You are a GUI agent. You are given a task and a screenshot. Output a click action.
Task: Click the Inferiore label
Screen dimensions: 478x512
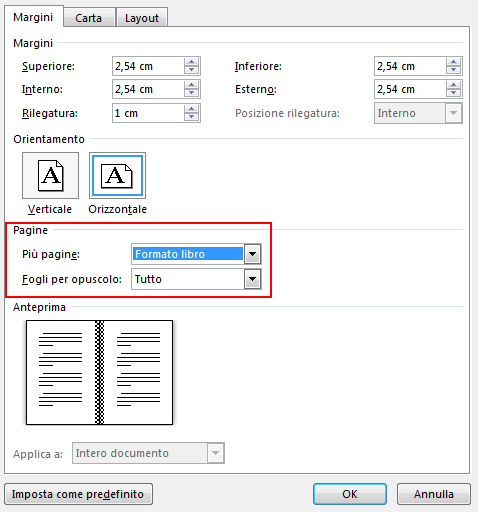pos(258,66)
